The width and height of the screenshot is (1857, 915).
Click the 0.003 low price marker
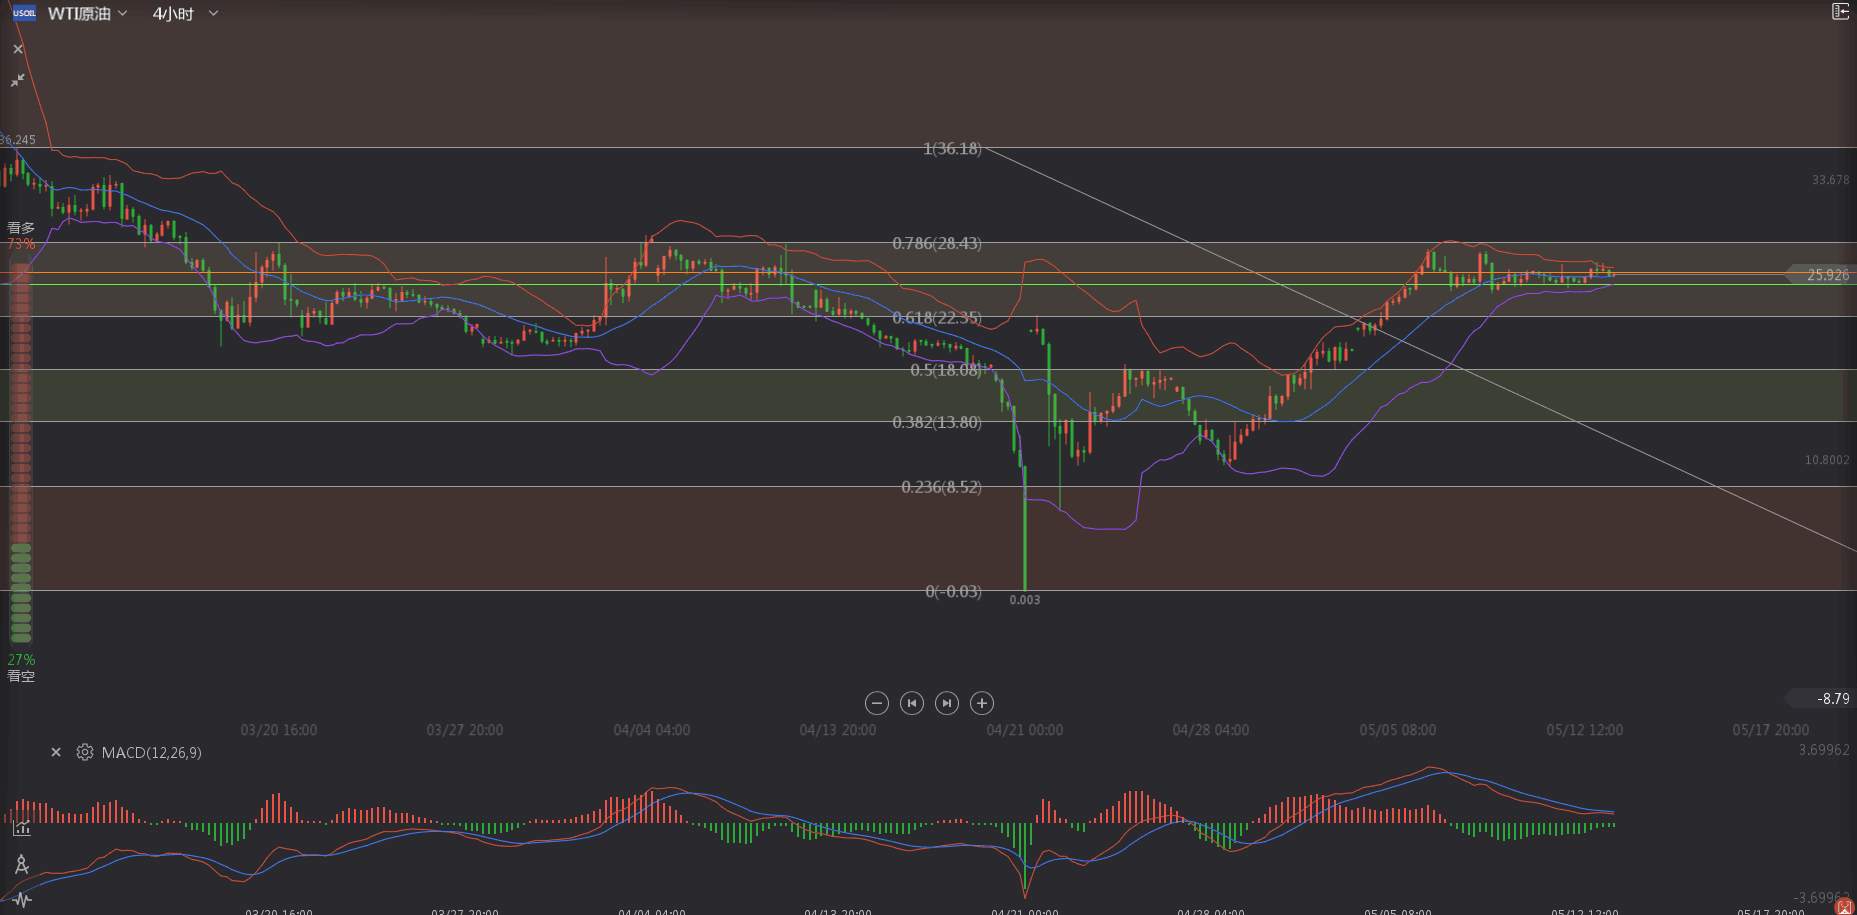[x=1025, y=600]
